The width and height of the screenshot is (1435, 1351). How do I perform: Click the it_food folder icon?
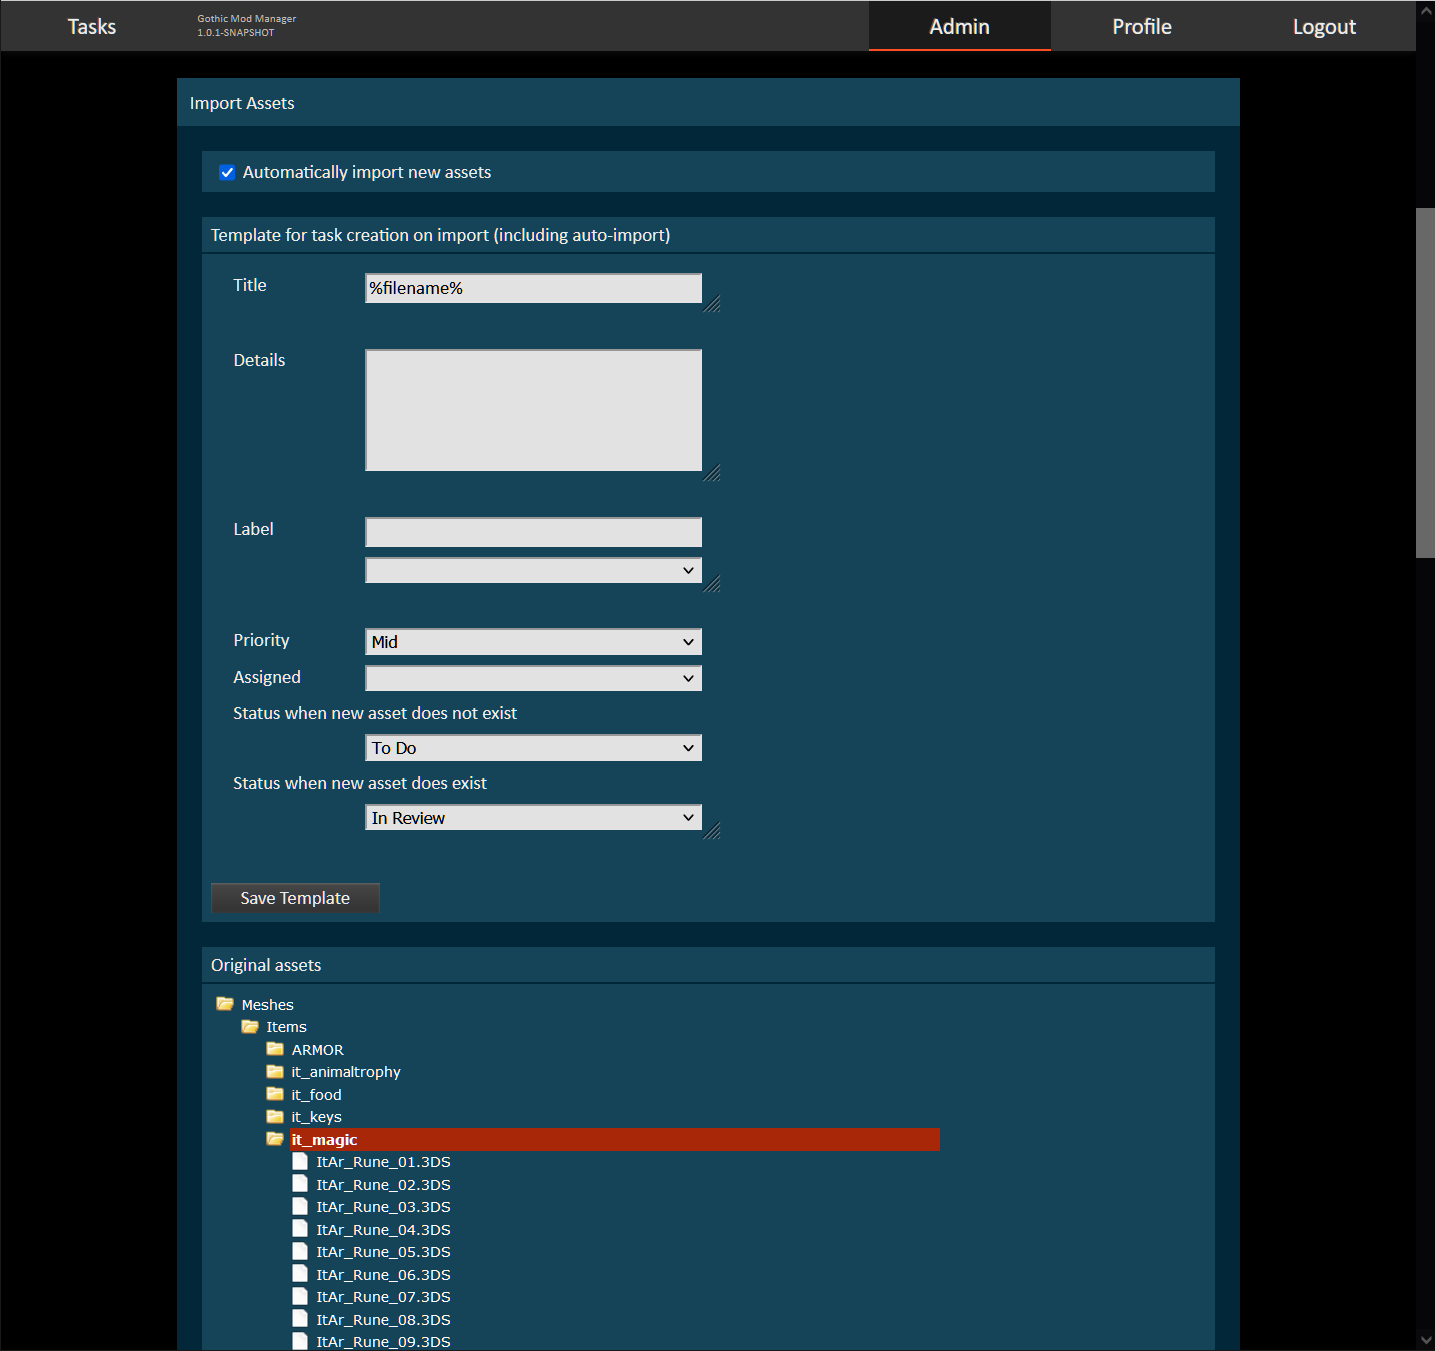coord(275,1094)
